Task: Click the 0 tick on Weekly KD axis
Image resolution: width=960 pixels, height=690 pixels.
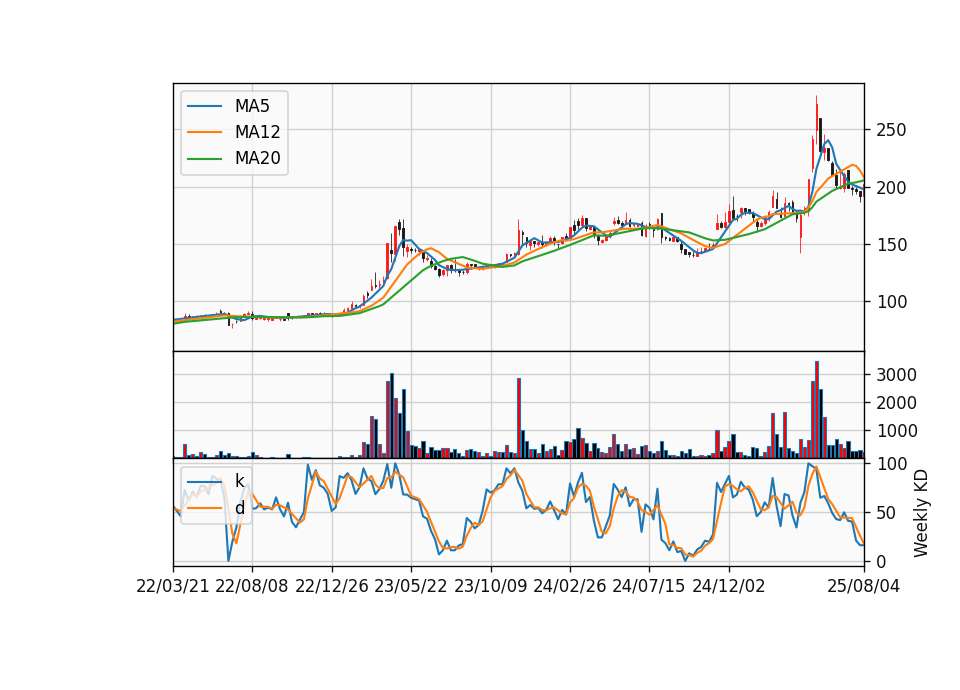Action: [881, 561]
